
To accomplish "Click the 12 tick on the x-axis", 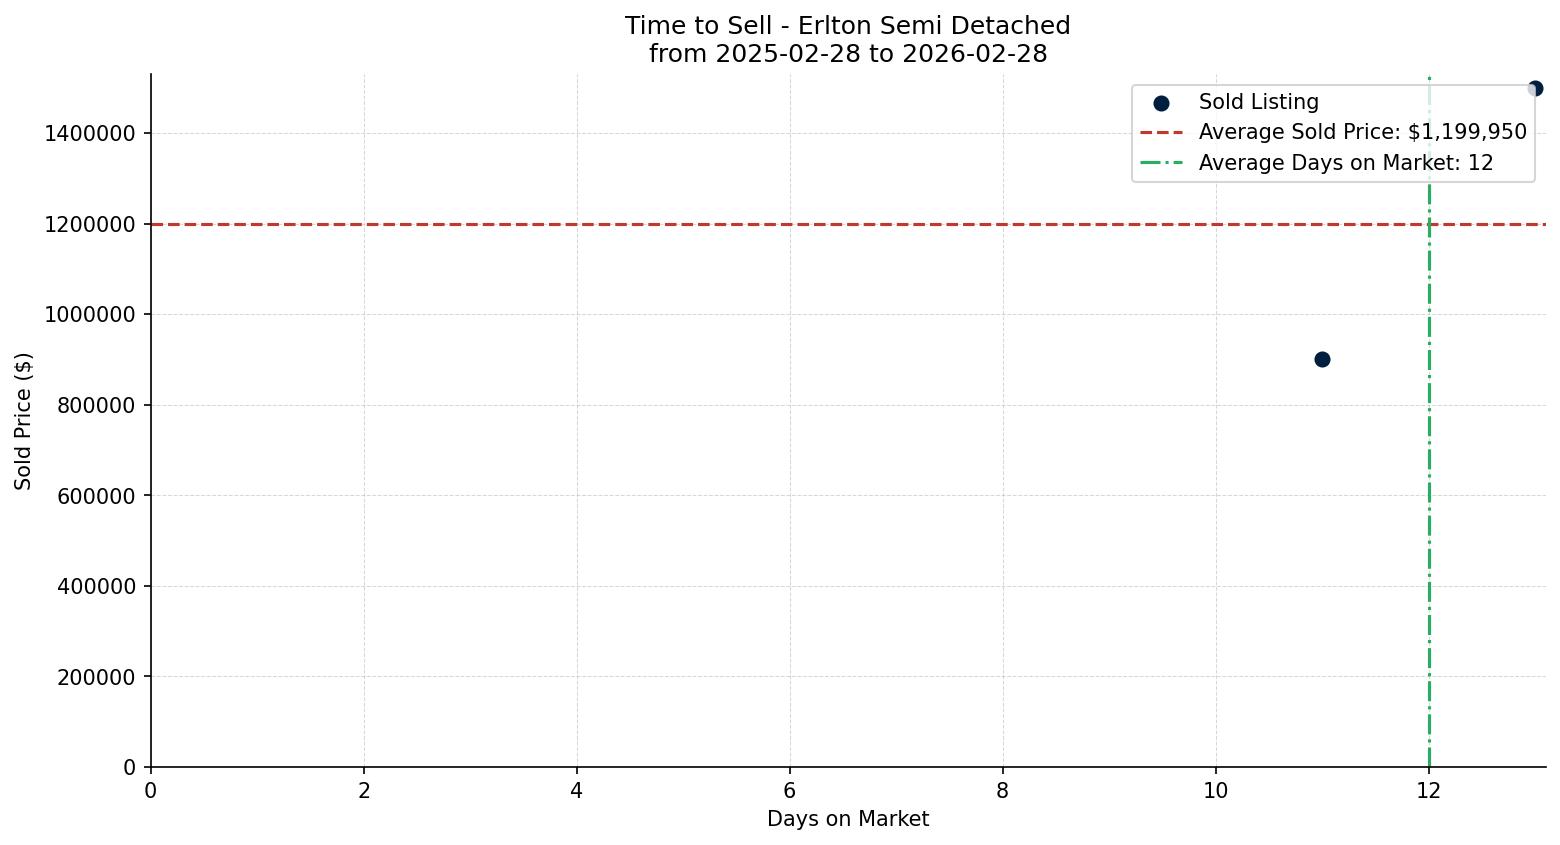I will (x=1429, y=791).
